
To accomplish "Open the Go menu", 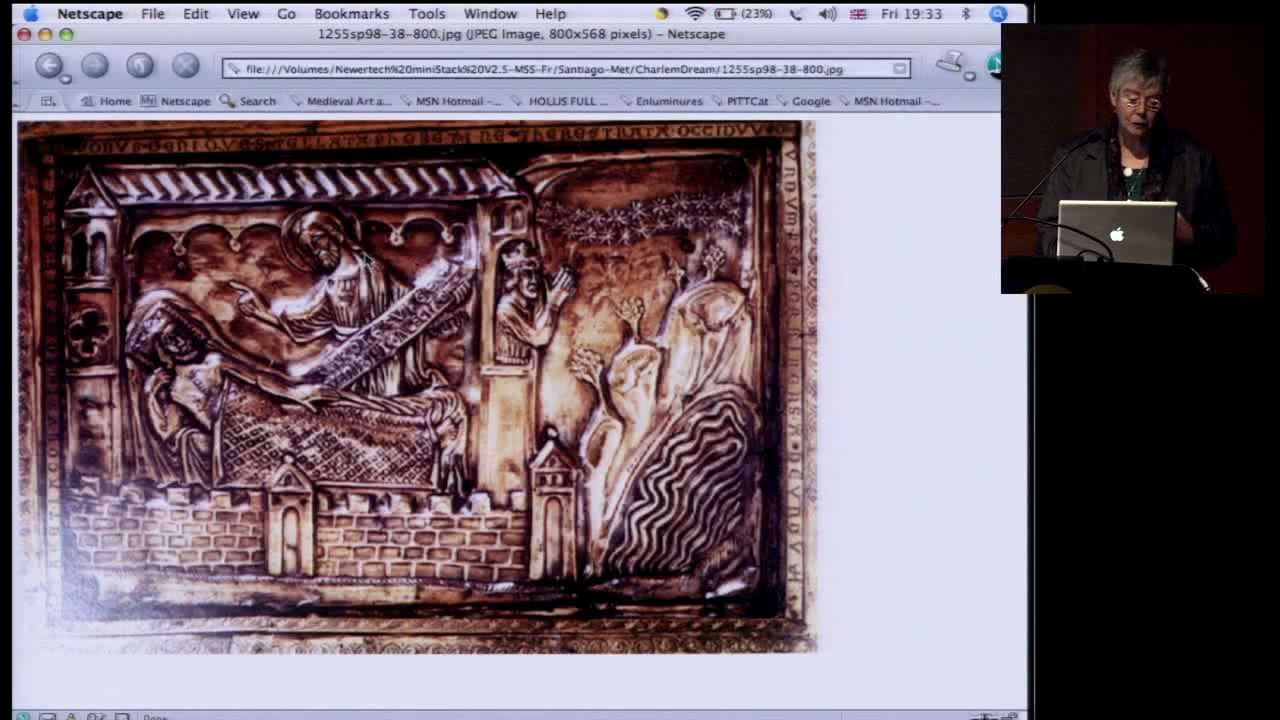I will click(x=287, y=14).
